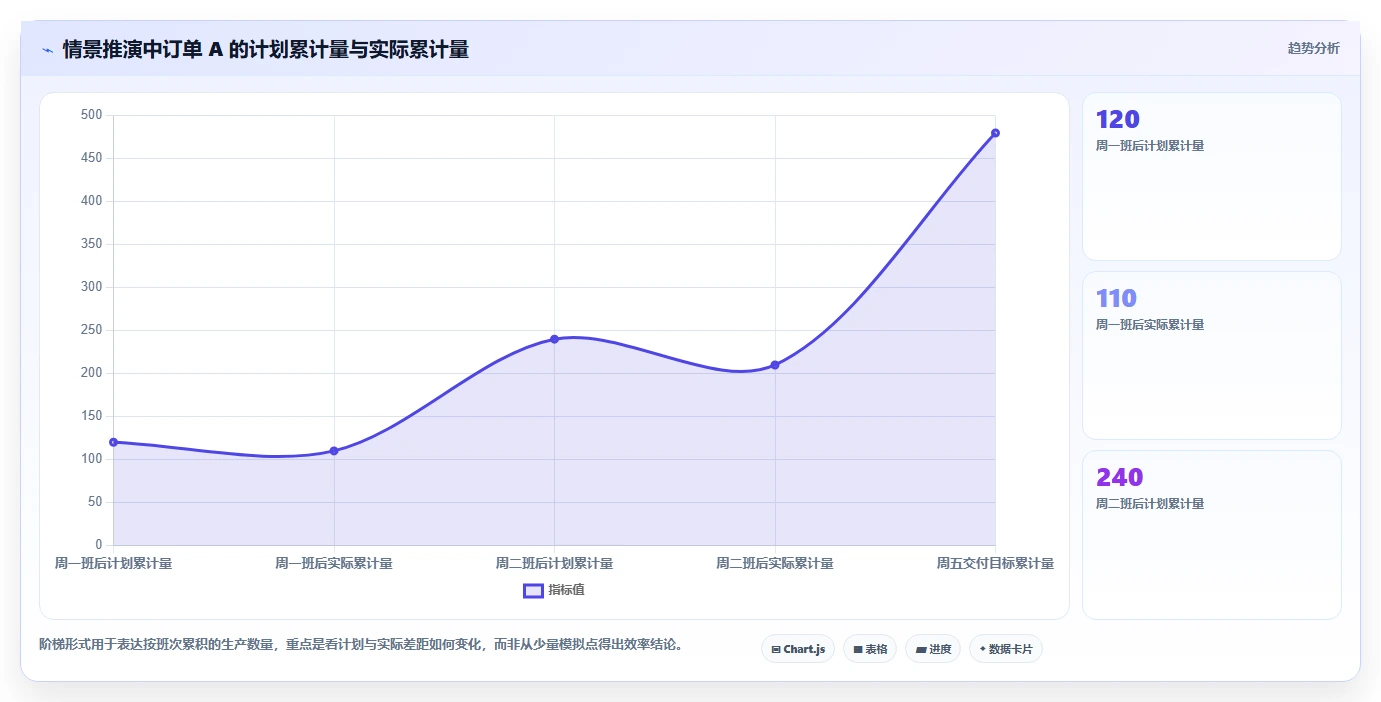Click x-axis label 周二班后实际累计量
Viewport: 1381px width, 702px height.
[775, 564]
